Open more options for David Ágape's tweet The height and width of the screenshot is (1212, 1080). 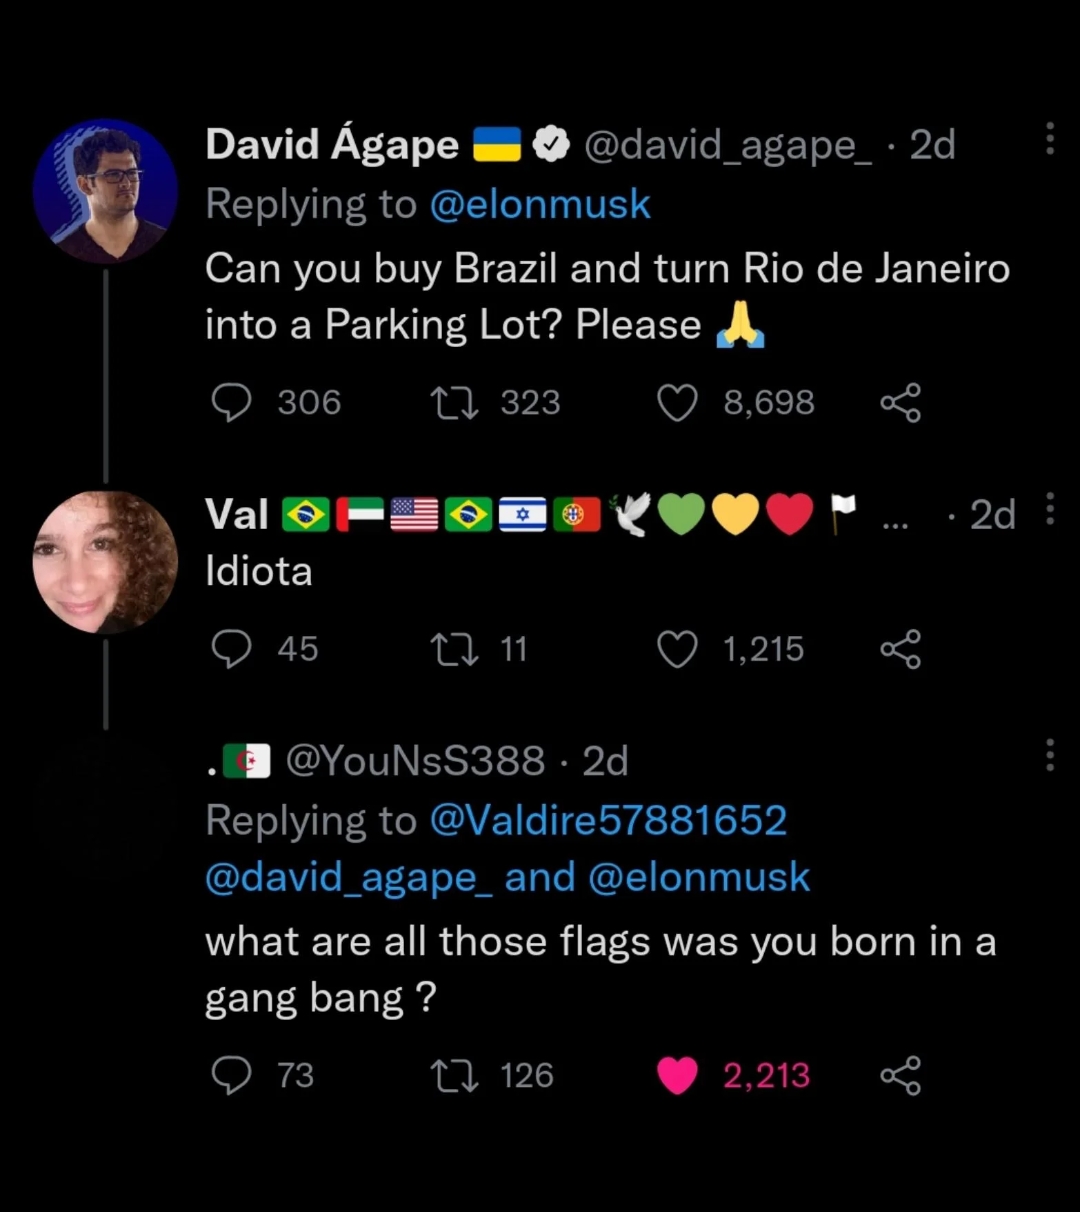[1049, 139]
